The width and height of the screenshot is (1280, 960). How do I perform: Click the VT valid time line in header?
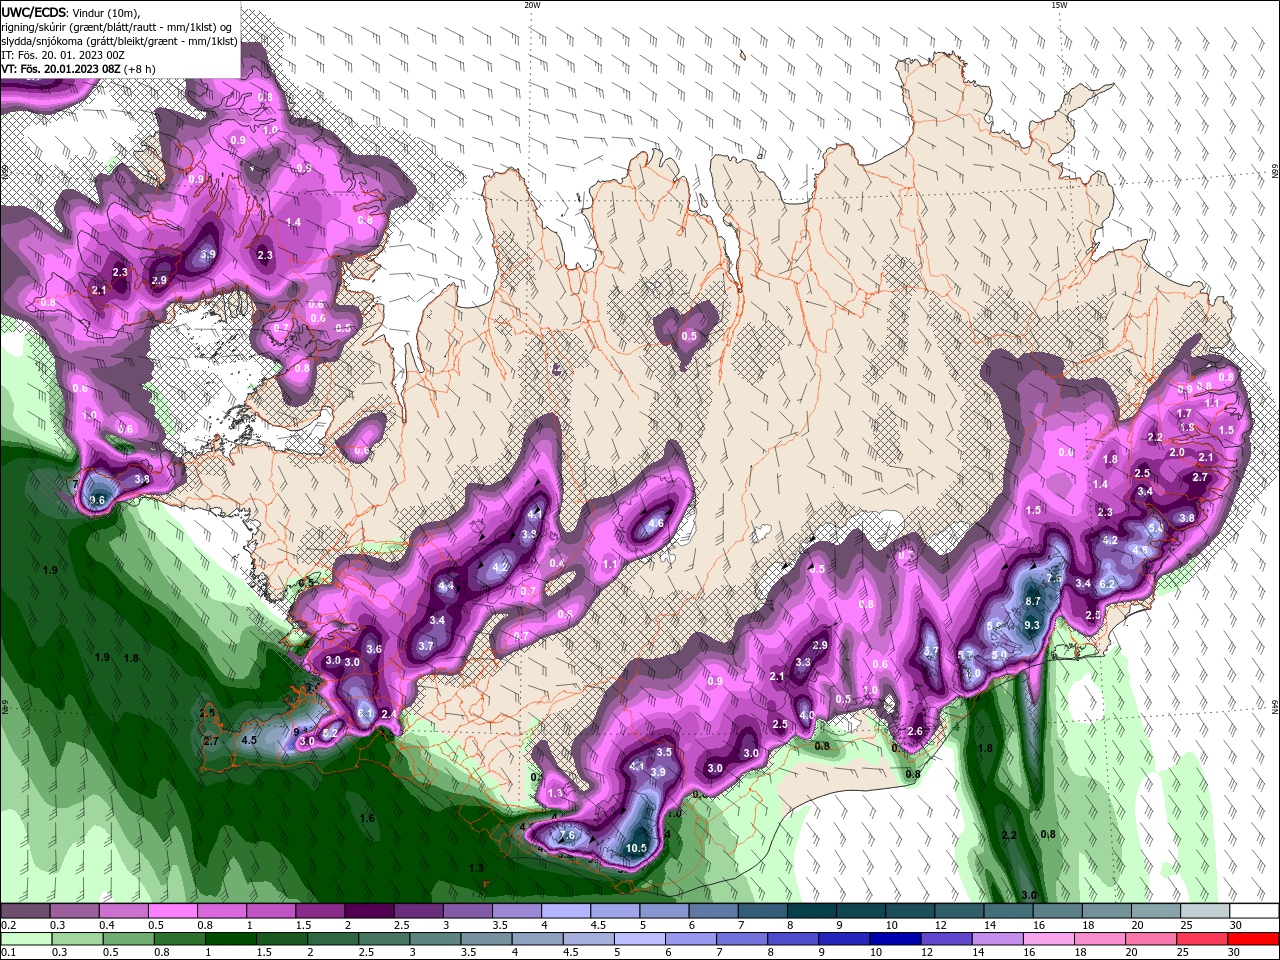pyautogui.click(x=78, y=69)
